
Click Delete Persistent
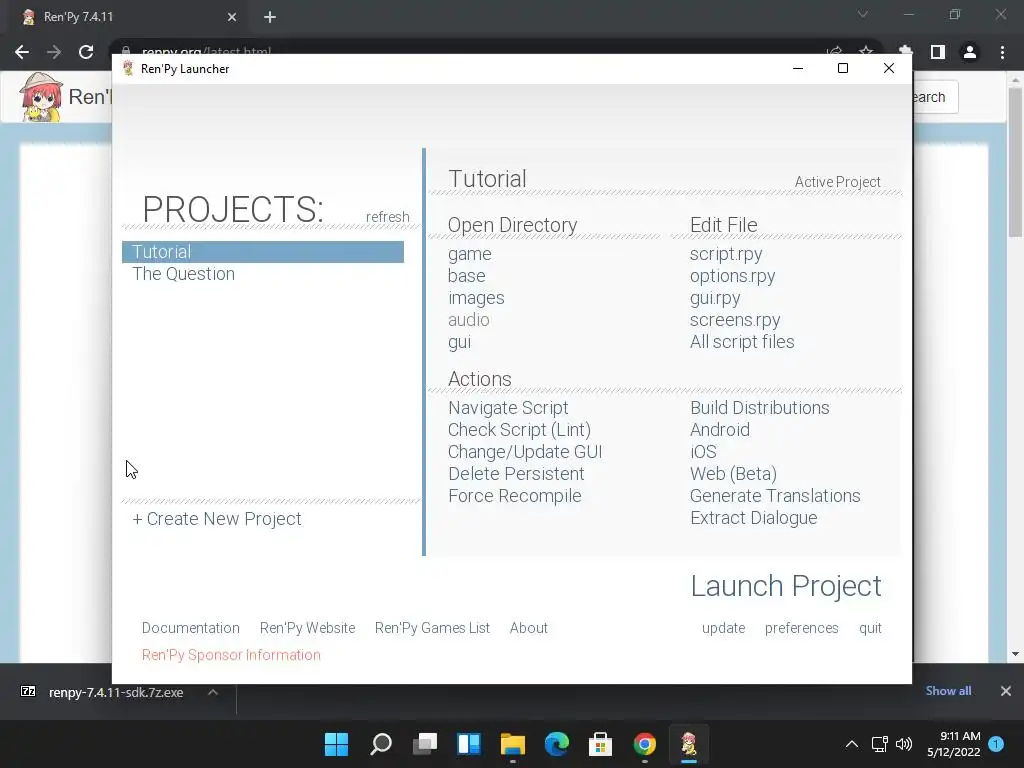click(x=516, y=474)
